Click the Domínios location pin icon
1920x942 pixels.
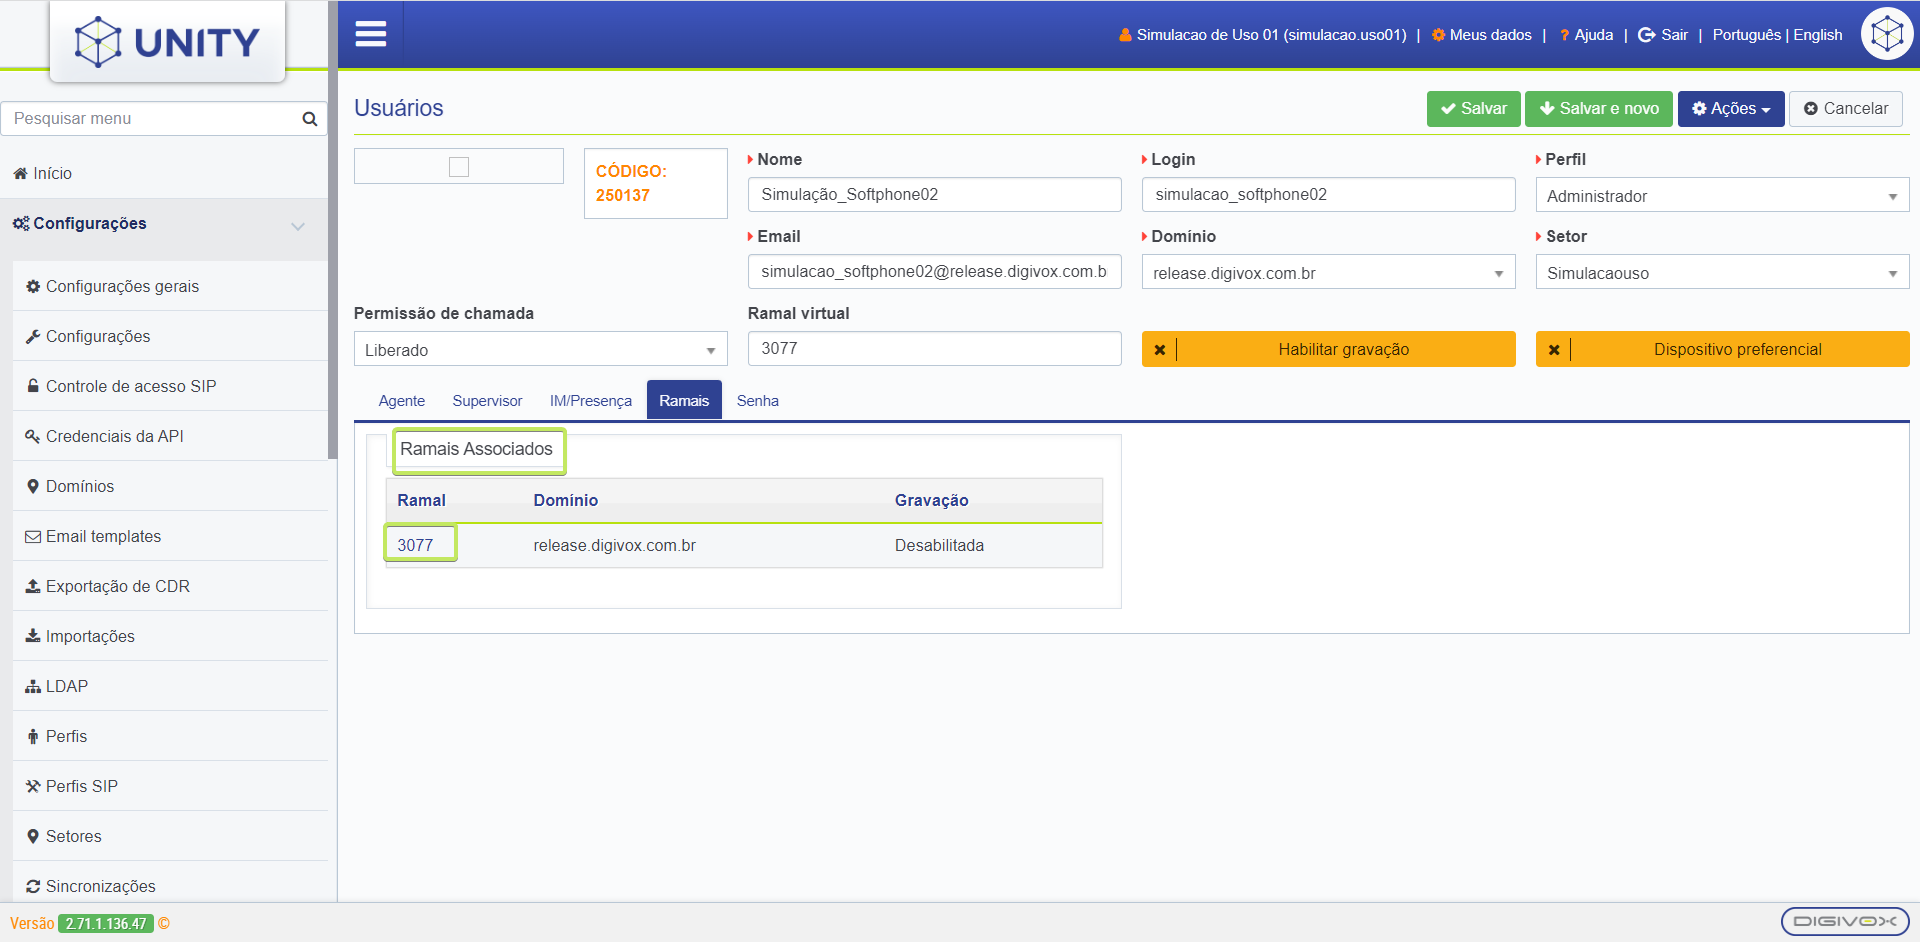(33, 486)
